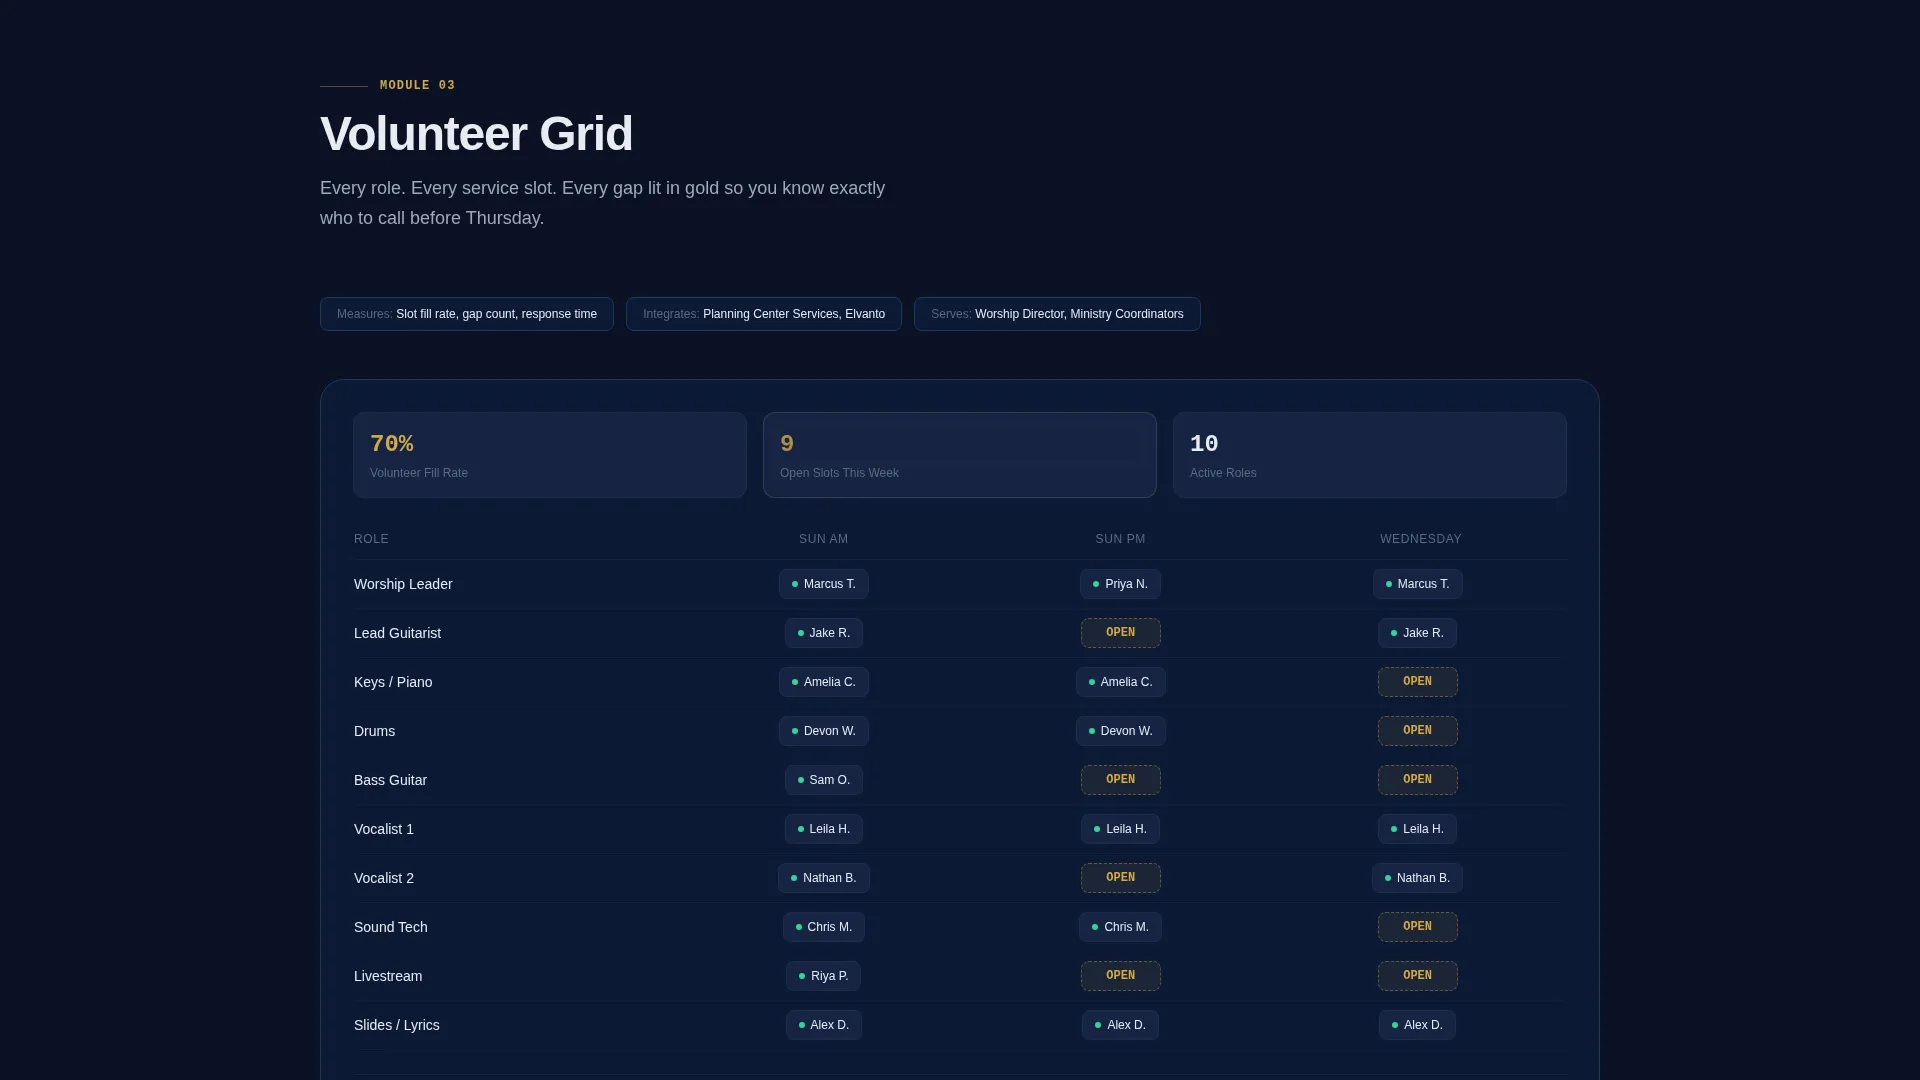Select Livestream Sun PM OPEN slot
1920x1080 pixels.
coord(1120,976)
